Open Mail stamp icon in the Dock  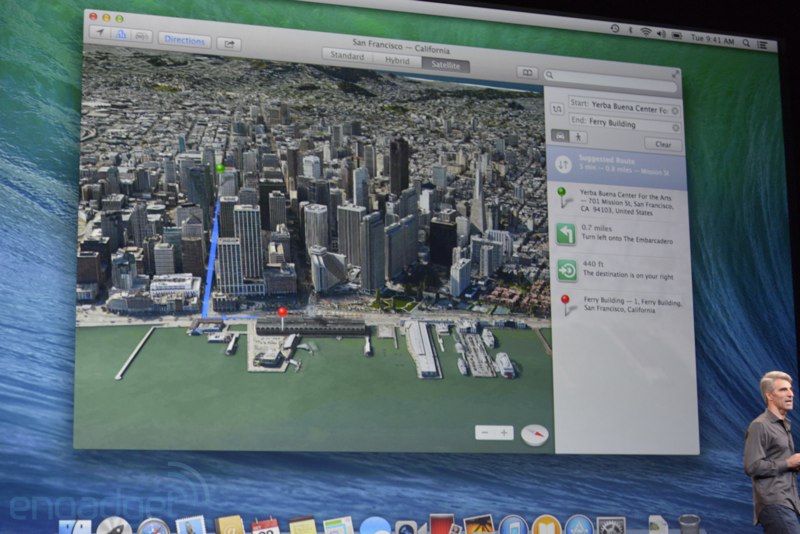[190, 526]
